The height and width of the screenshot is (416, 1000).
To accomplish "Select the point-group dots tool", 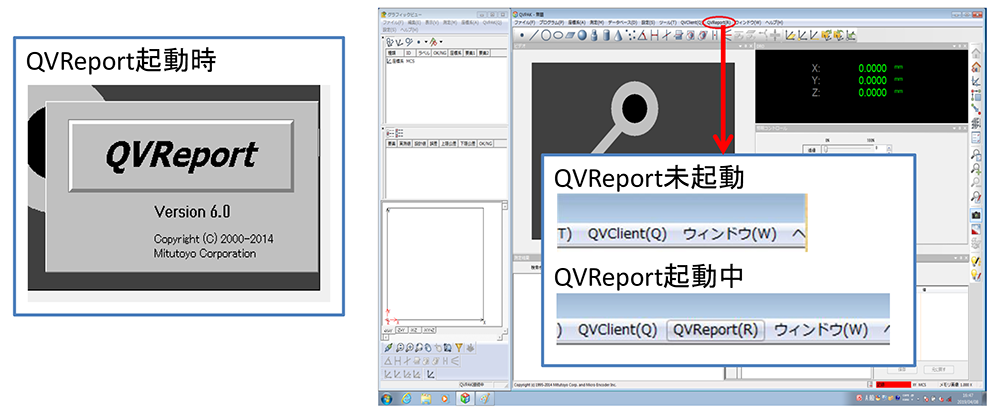I will (631, 36).
